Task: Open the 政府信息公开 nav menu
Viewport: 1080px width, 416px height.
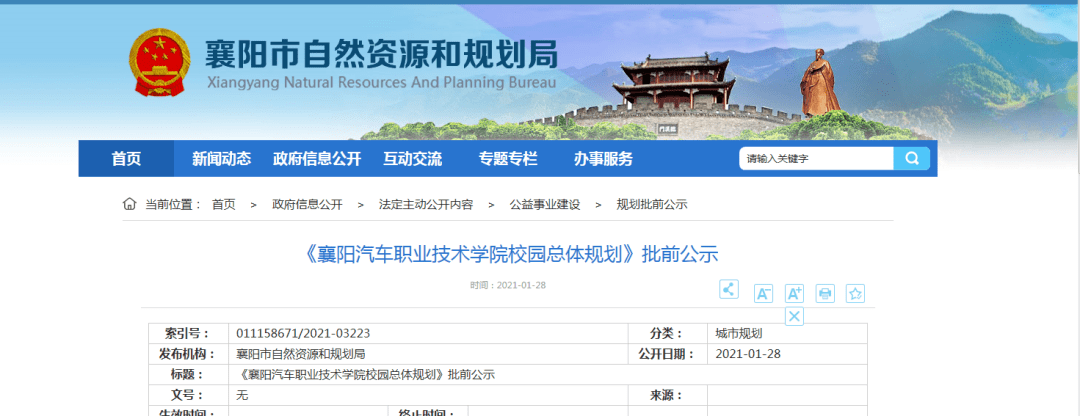Action: 317,159
